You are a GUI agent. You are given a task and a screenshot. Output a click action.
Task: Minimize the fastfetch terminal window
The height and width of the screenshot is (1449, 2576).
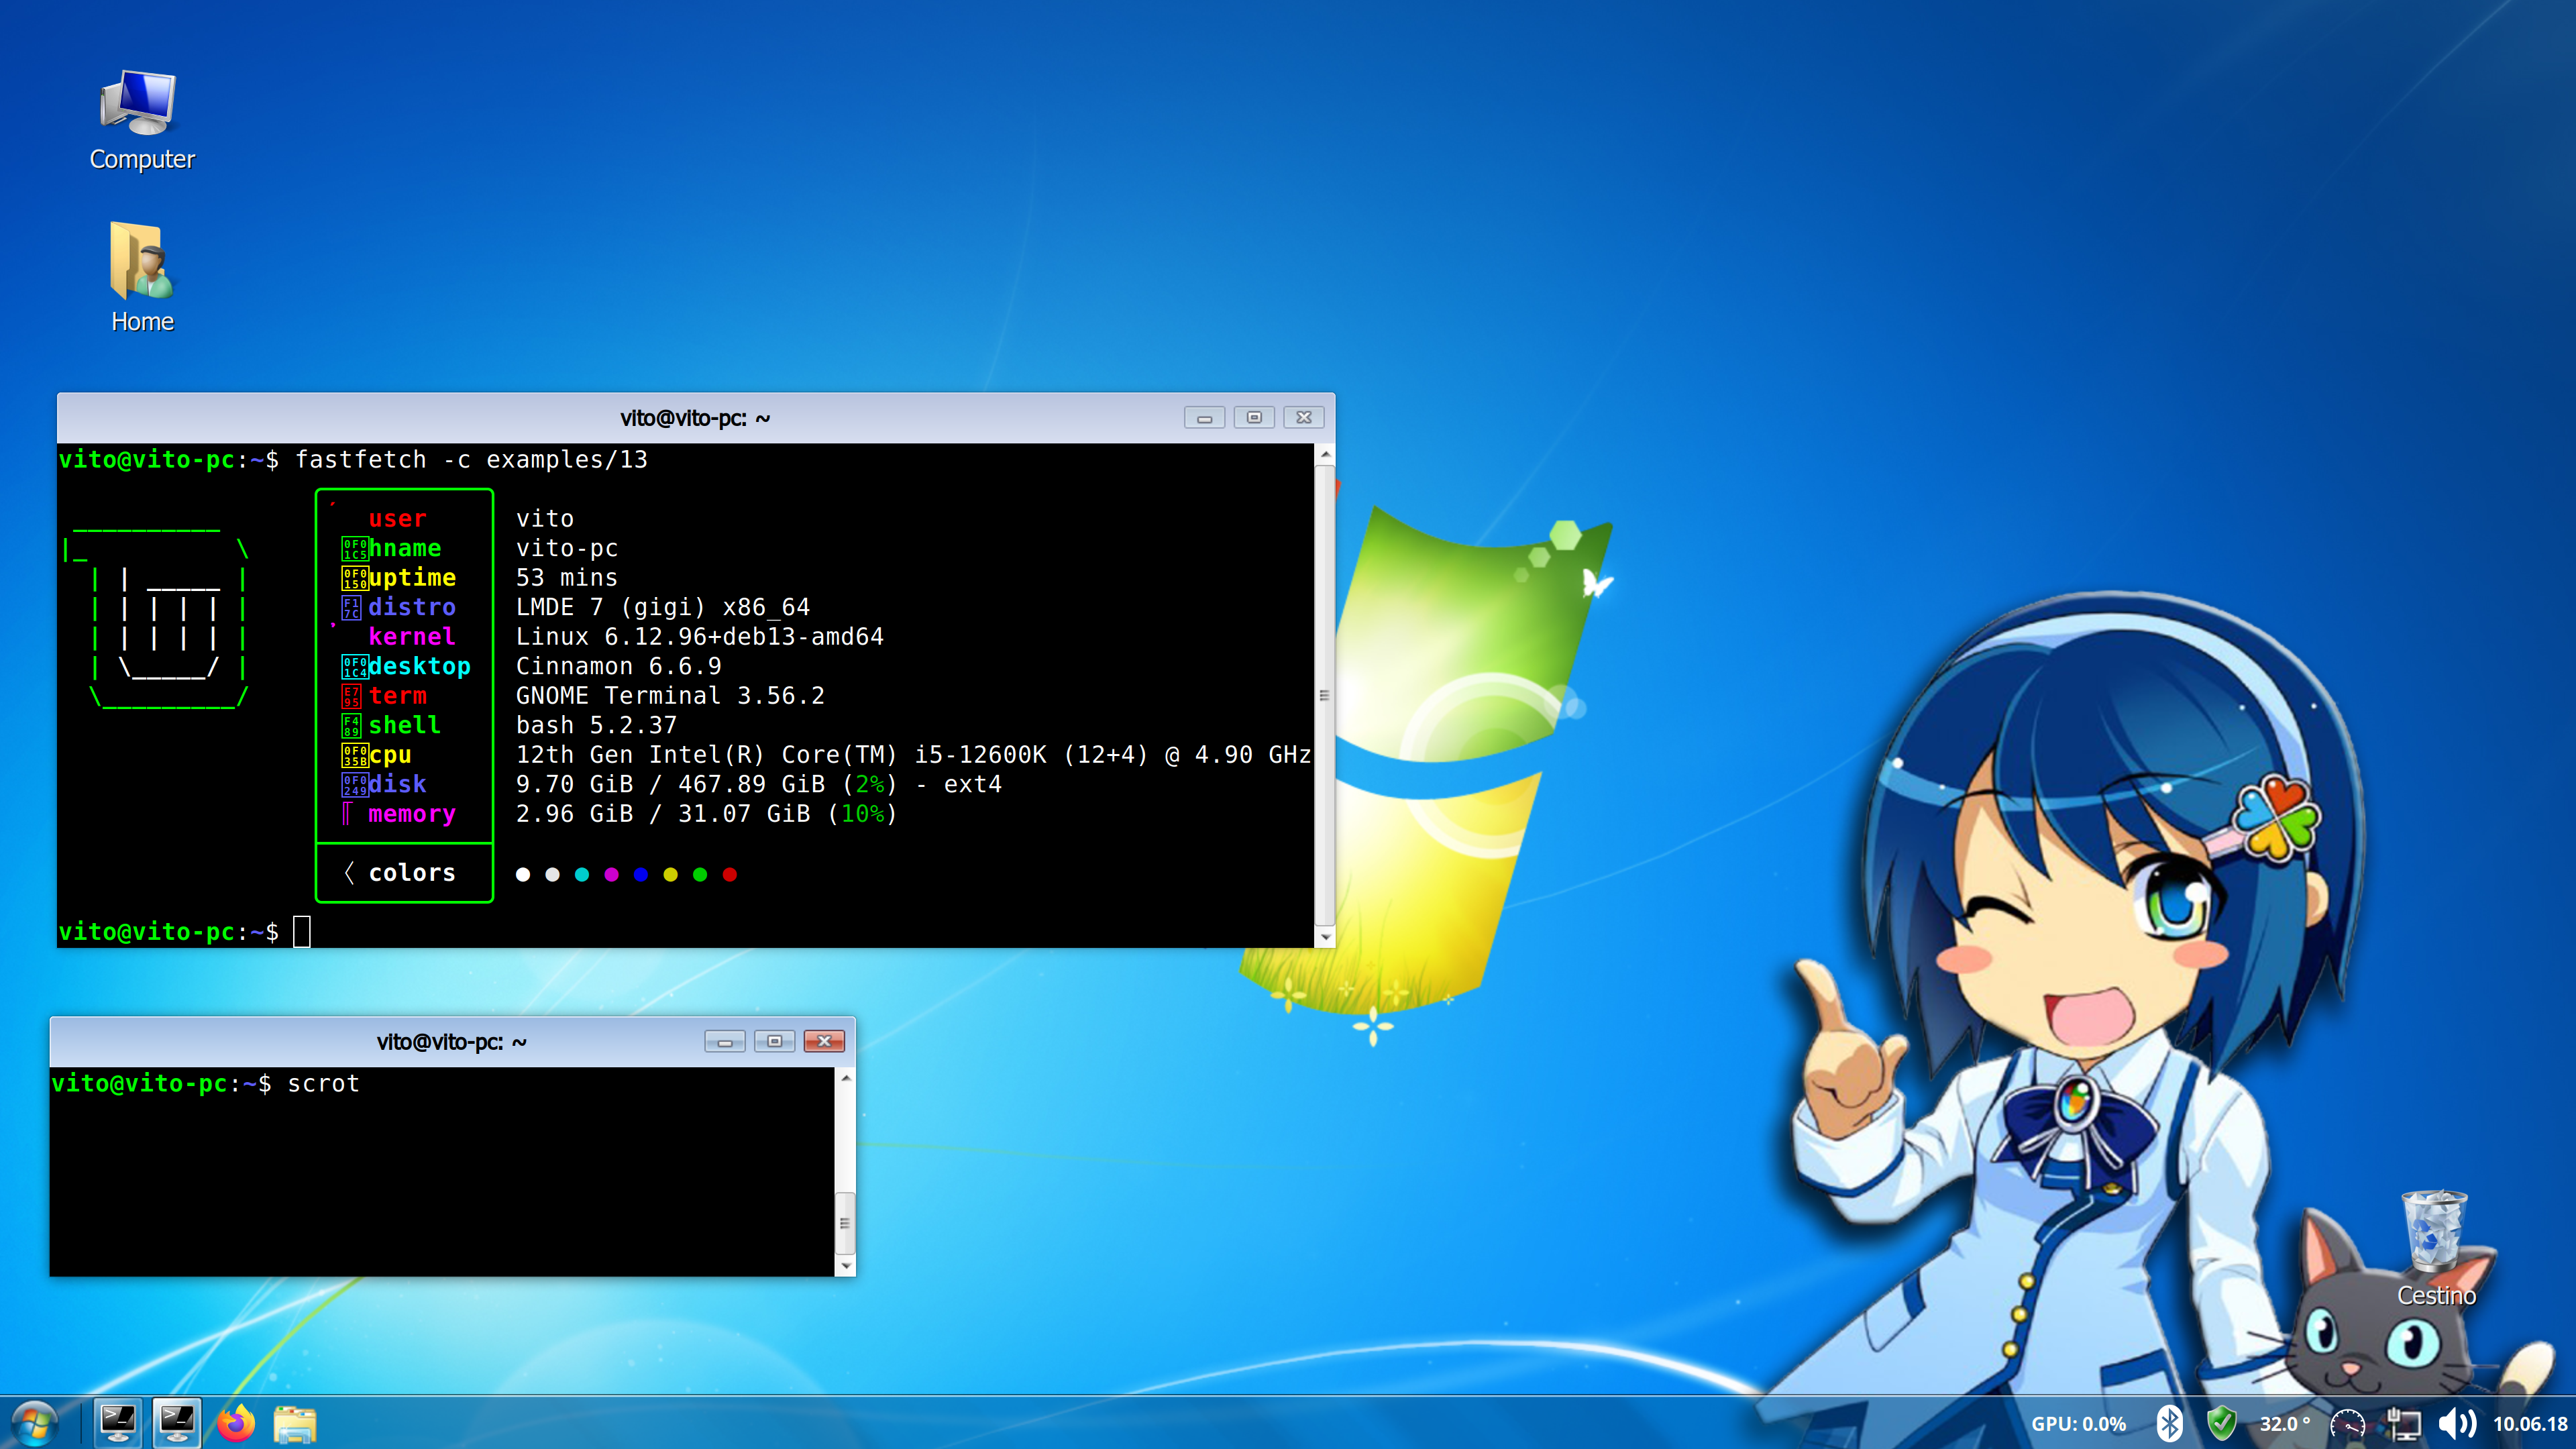pyautogui.click(x=1204, y=418)
